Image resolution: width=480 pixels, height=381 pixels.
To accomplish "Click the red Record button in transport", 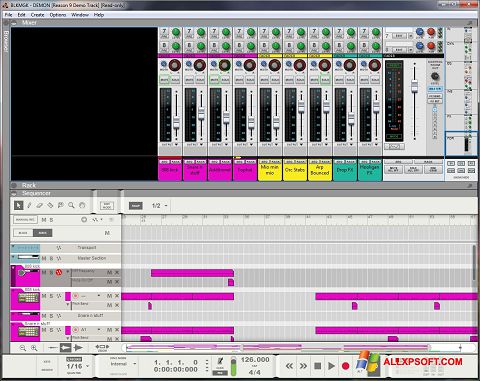I will [x=345, y=366].
